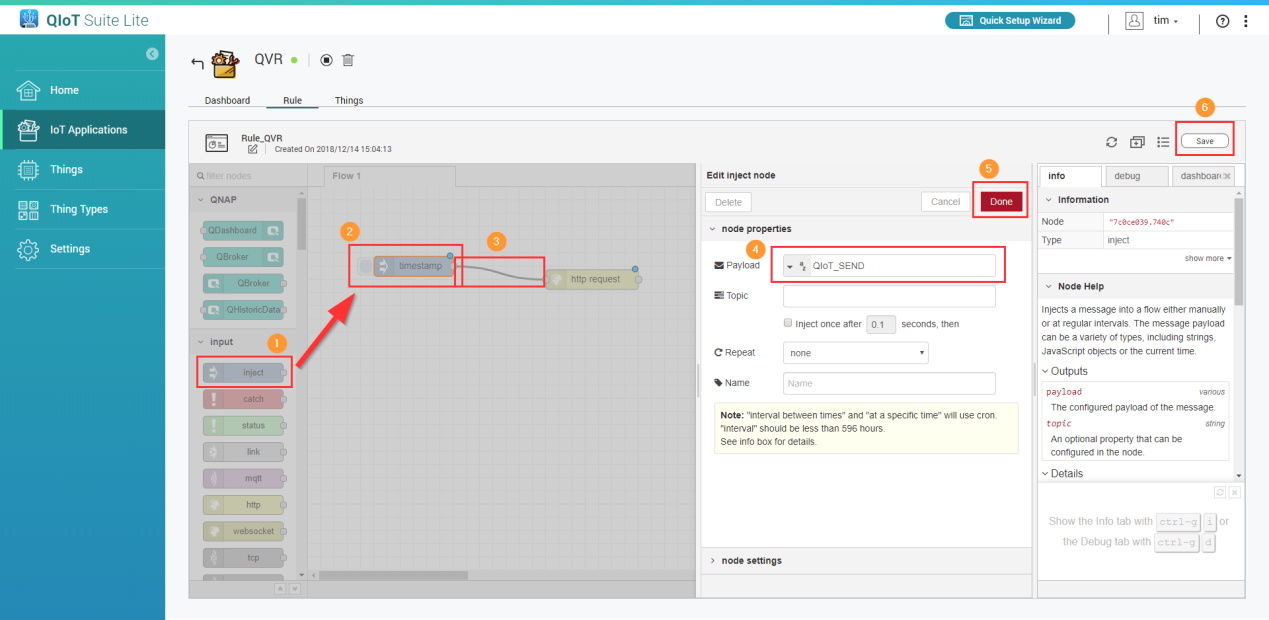Open the dashboard tab in the sidebar
Image resolution: width=1269 pixels, height=620 pixels.
coord(1202,176)
